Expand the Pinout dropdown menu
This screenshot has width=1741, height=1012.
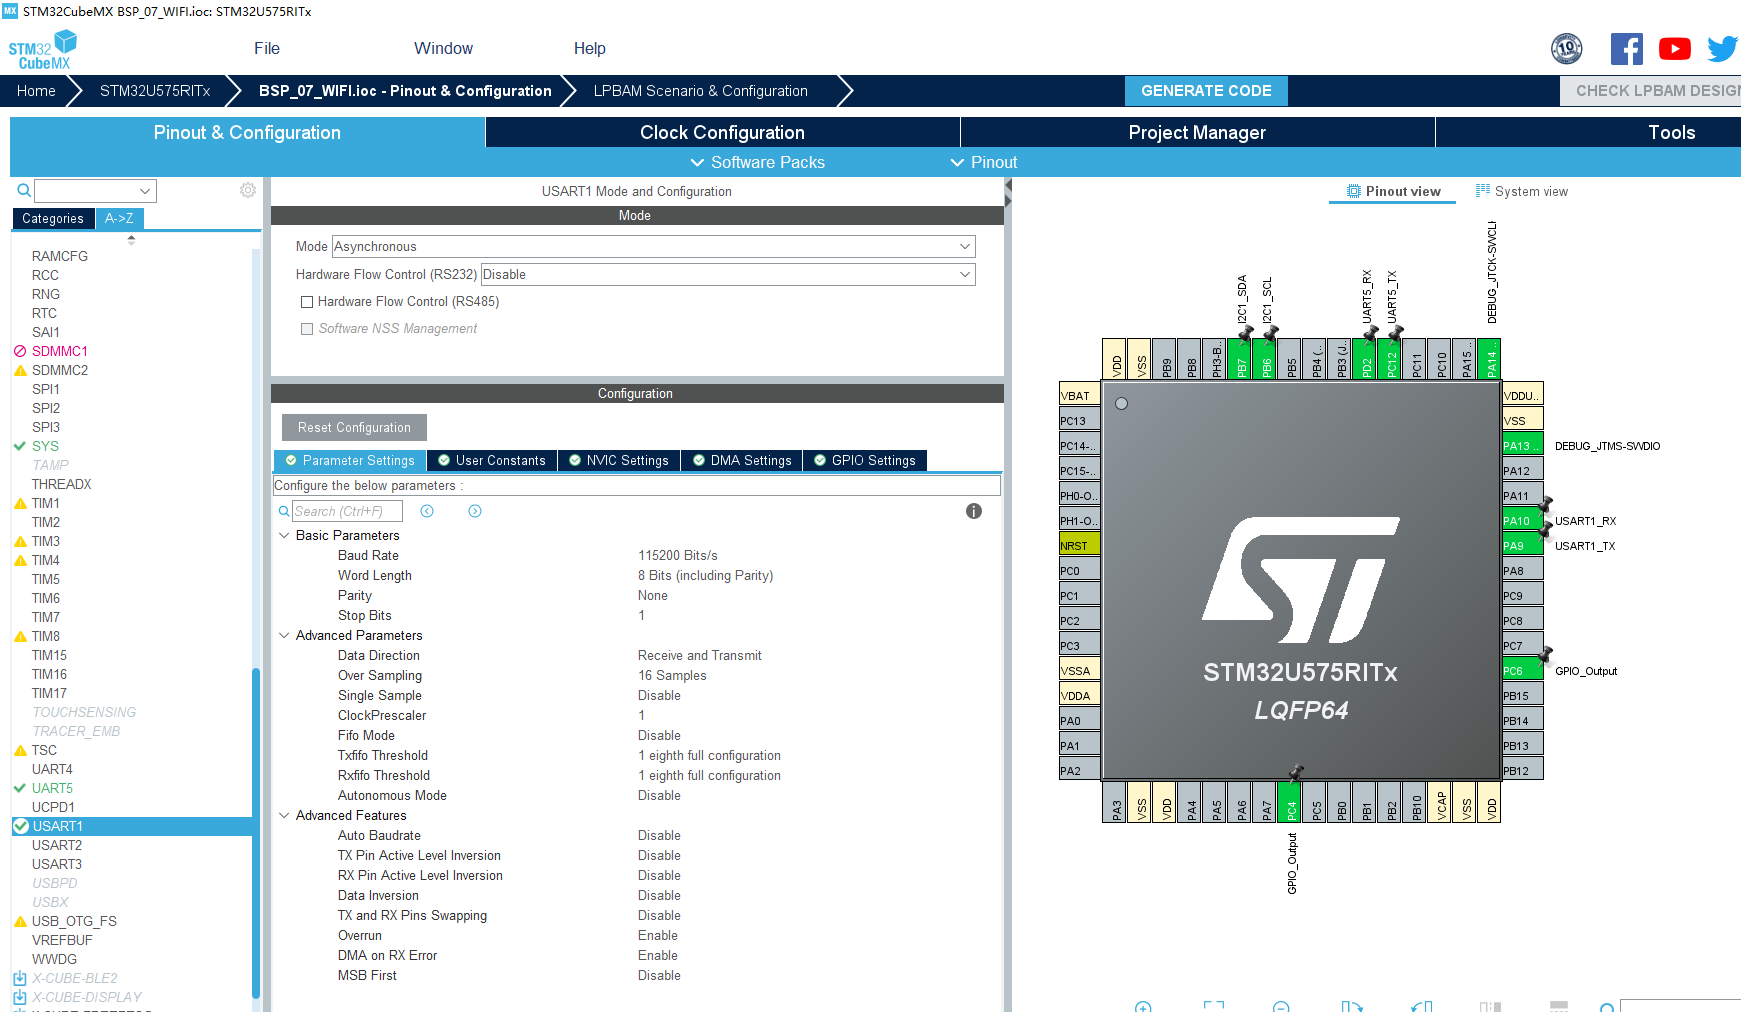pos(983,162)
